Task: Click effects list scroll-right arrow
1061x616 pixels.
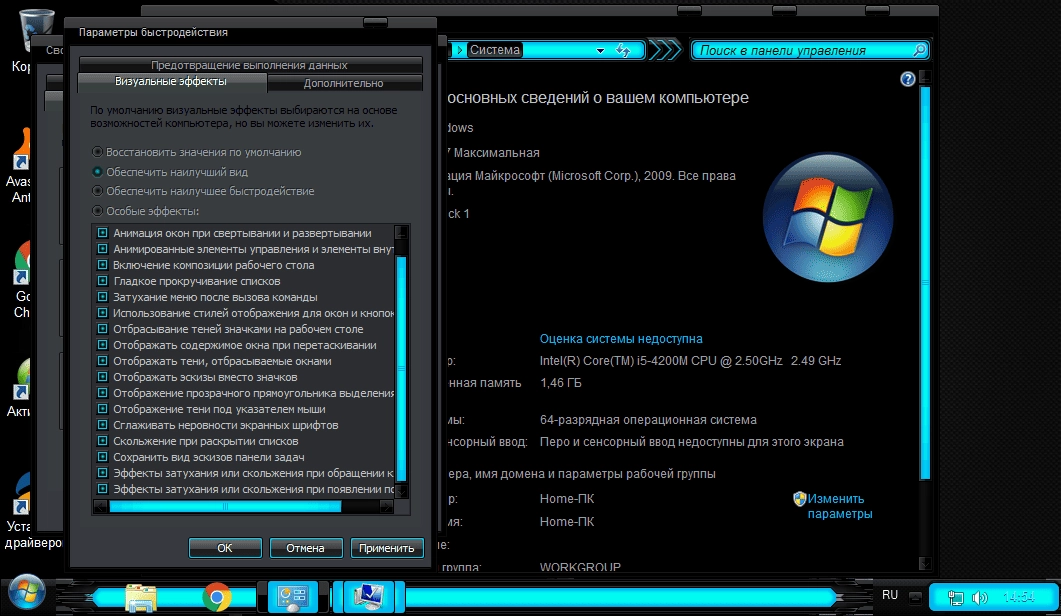Action: 386,506
